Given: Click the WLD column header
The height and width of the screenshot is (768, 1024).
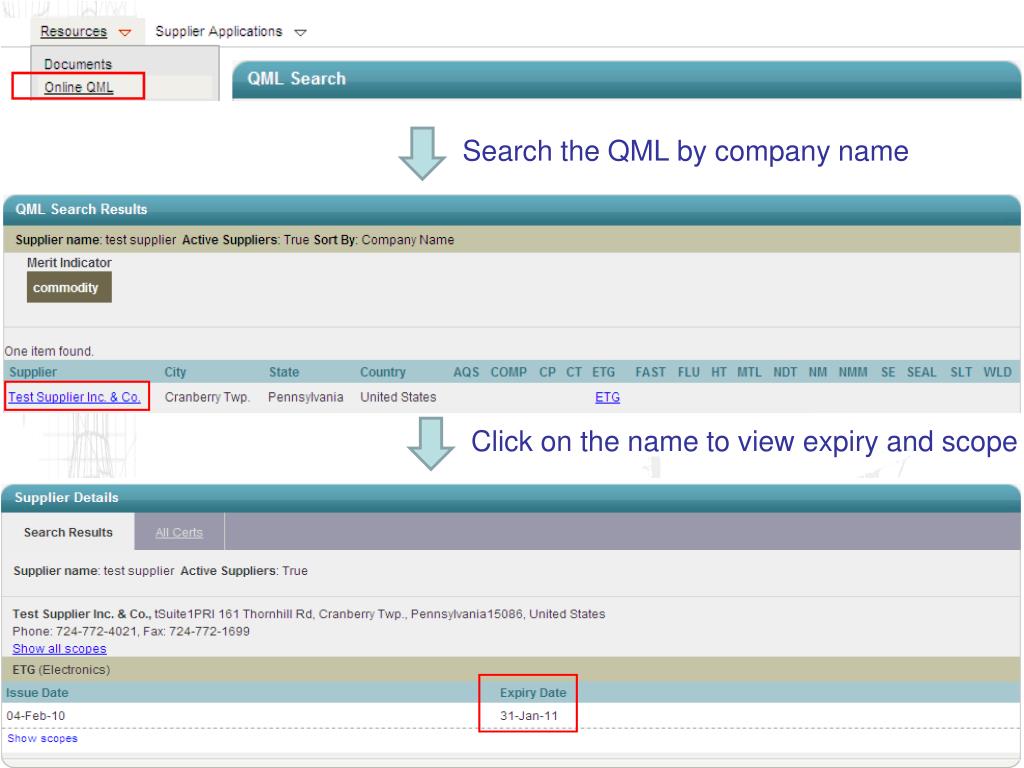Looking at the screenshot, I should click(x=997, y=372).
